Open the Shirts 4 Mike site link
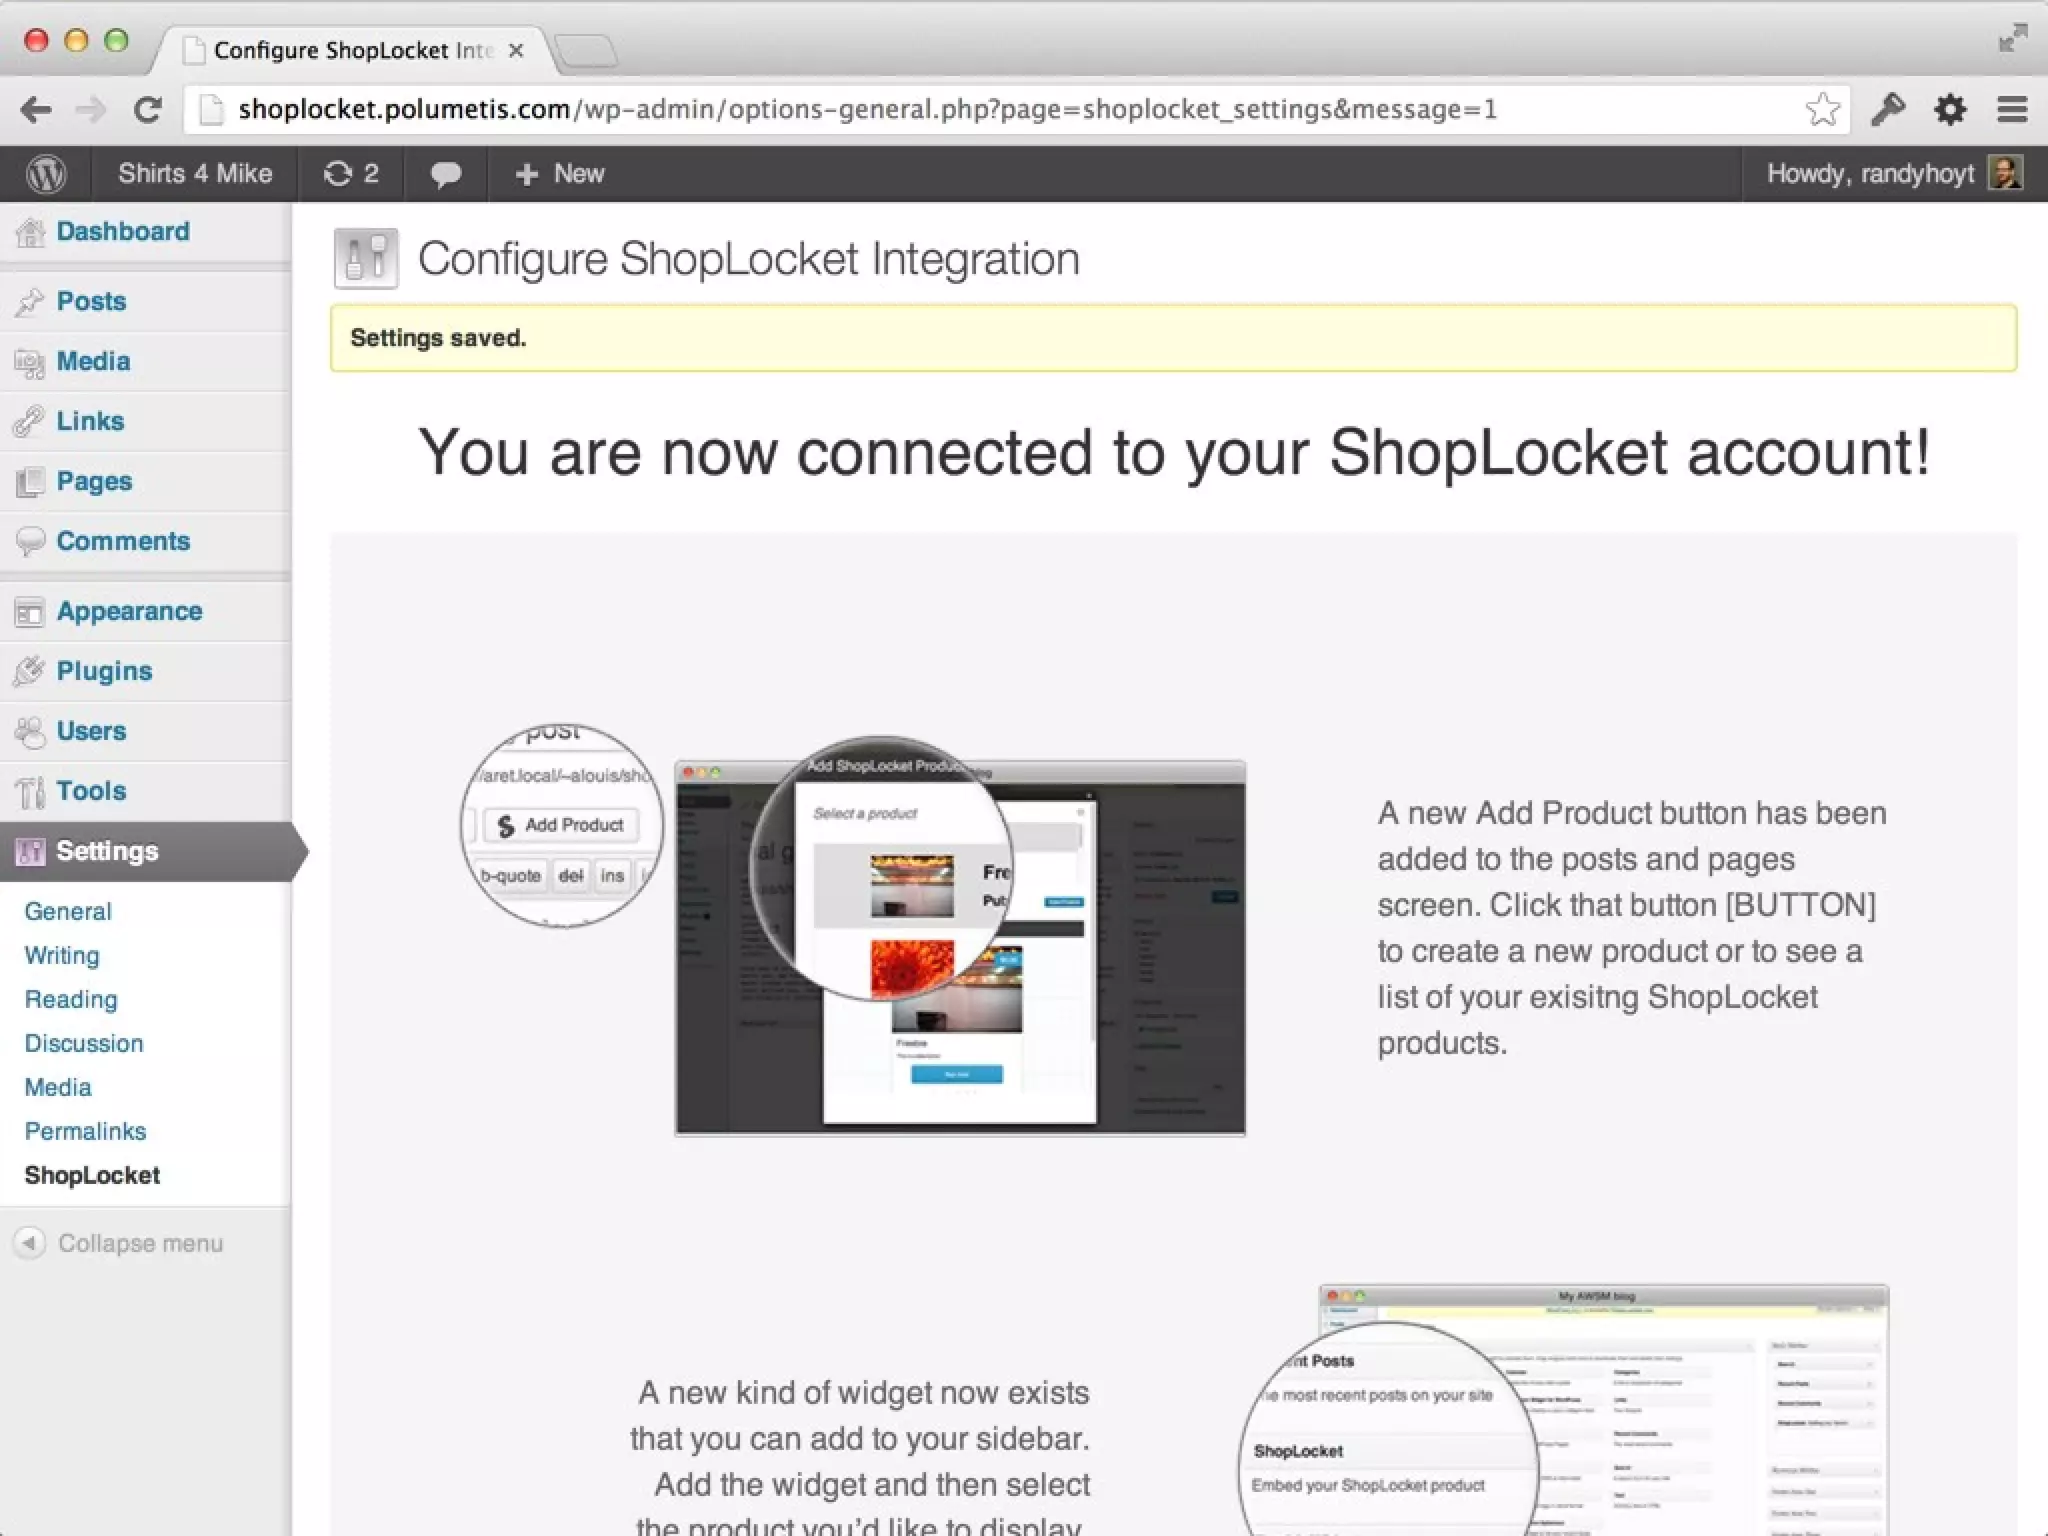 click(x=195, y=174)
